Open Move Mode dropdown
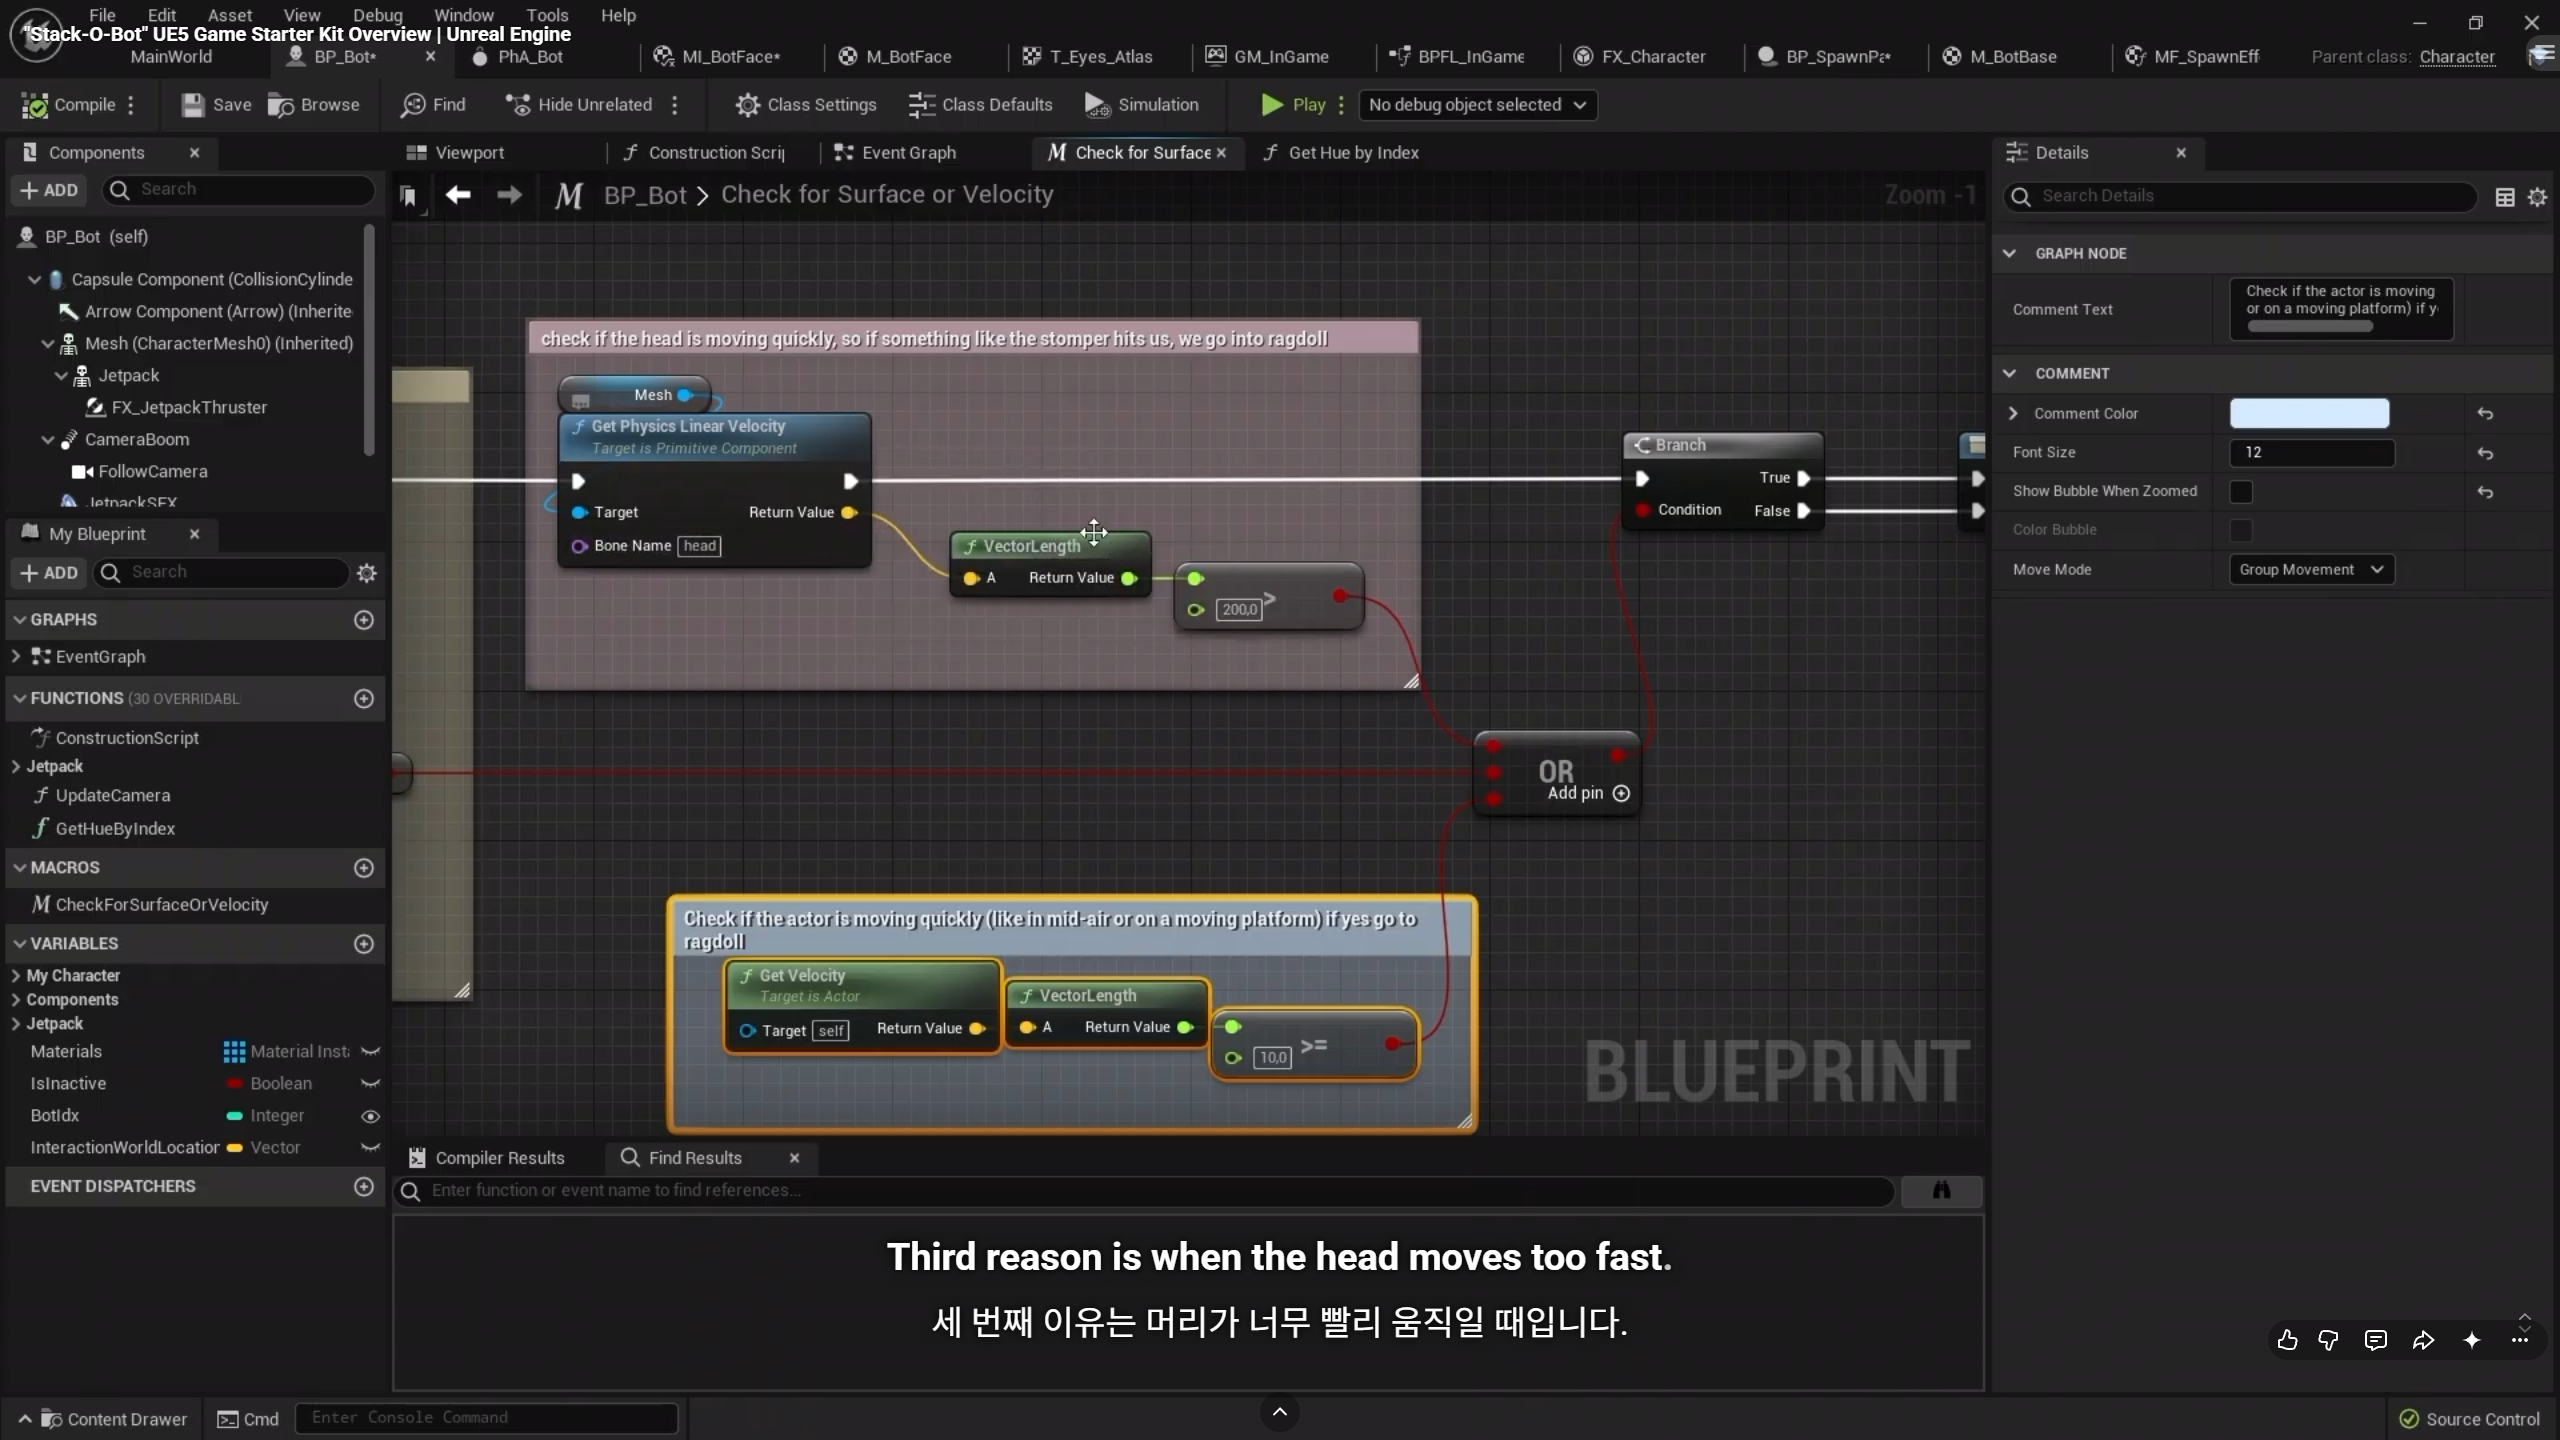 pyautogui.click(x=2311, y=570)
